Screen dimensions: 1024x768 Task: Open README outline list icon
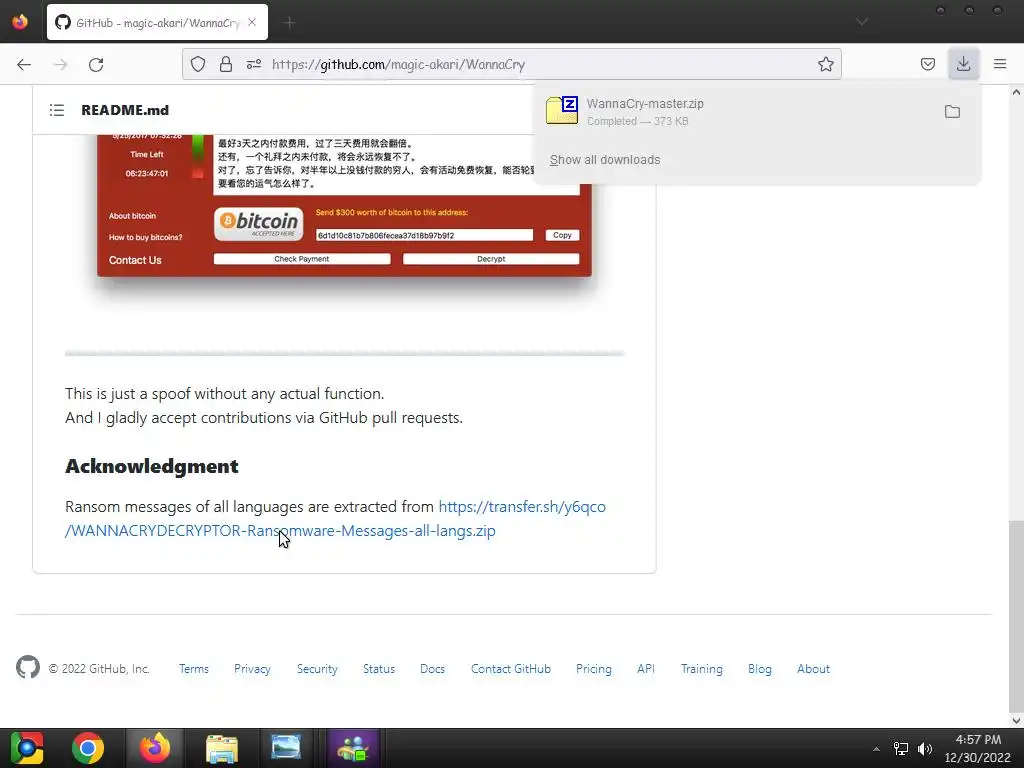pos(57,110)
